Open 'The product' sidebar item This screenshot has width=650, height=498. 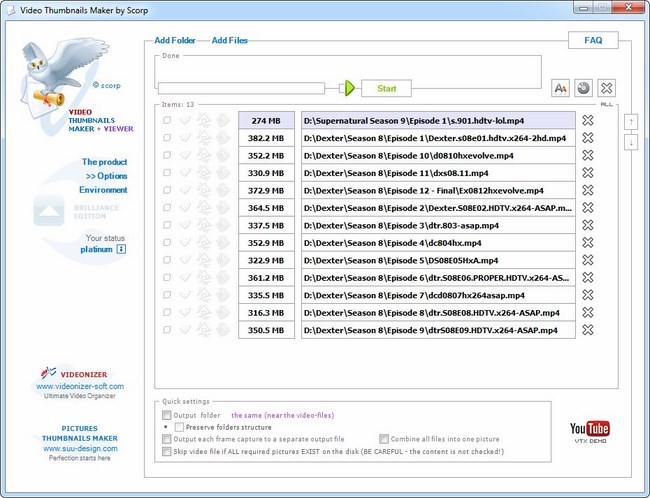click(x=104, y=162)
